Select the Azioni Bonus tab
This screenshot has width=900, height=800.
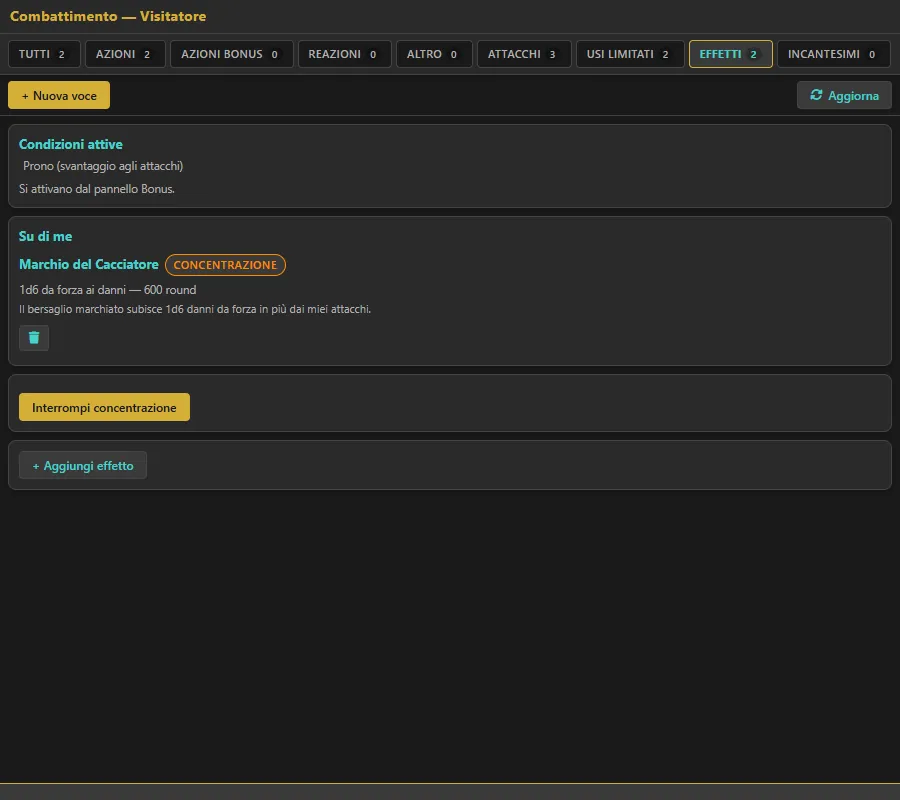pyautogui.click(x=232, y=54)
